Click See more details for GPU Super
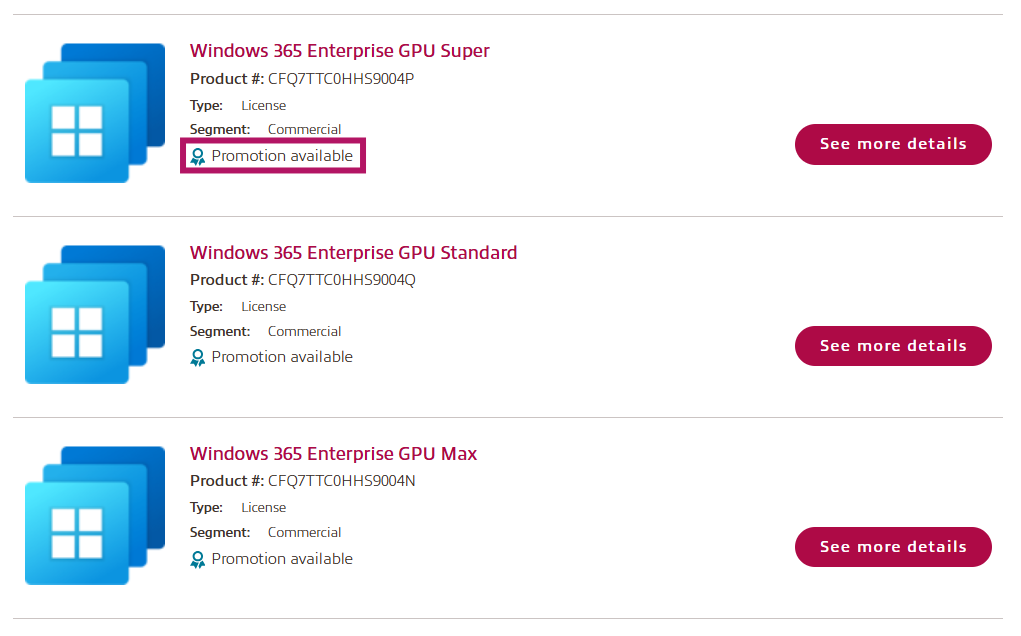 coord(892,144)
